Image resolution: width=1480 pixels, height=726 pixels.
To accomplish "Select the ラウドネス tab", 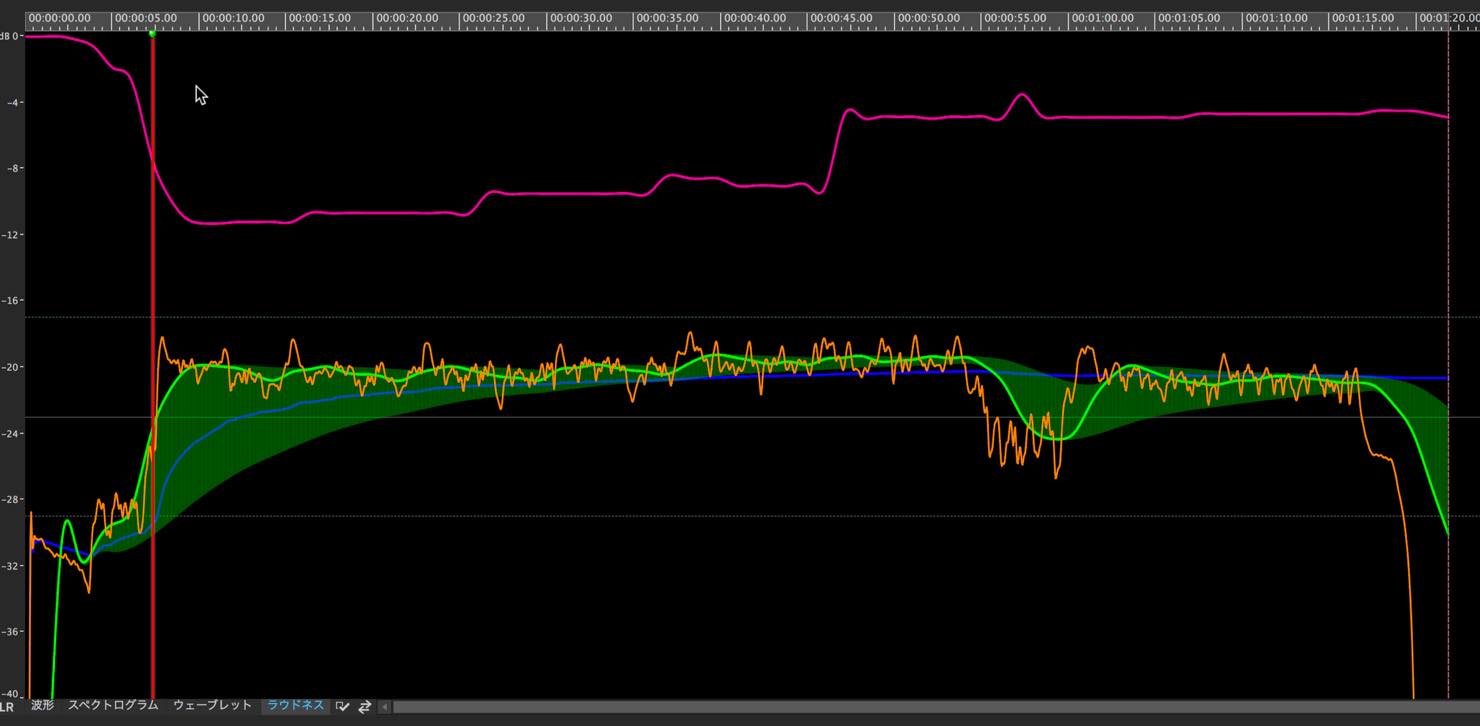I will tap(295, 705).
